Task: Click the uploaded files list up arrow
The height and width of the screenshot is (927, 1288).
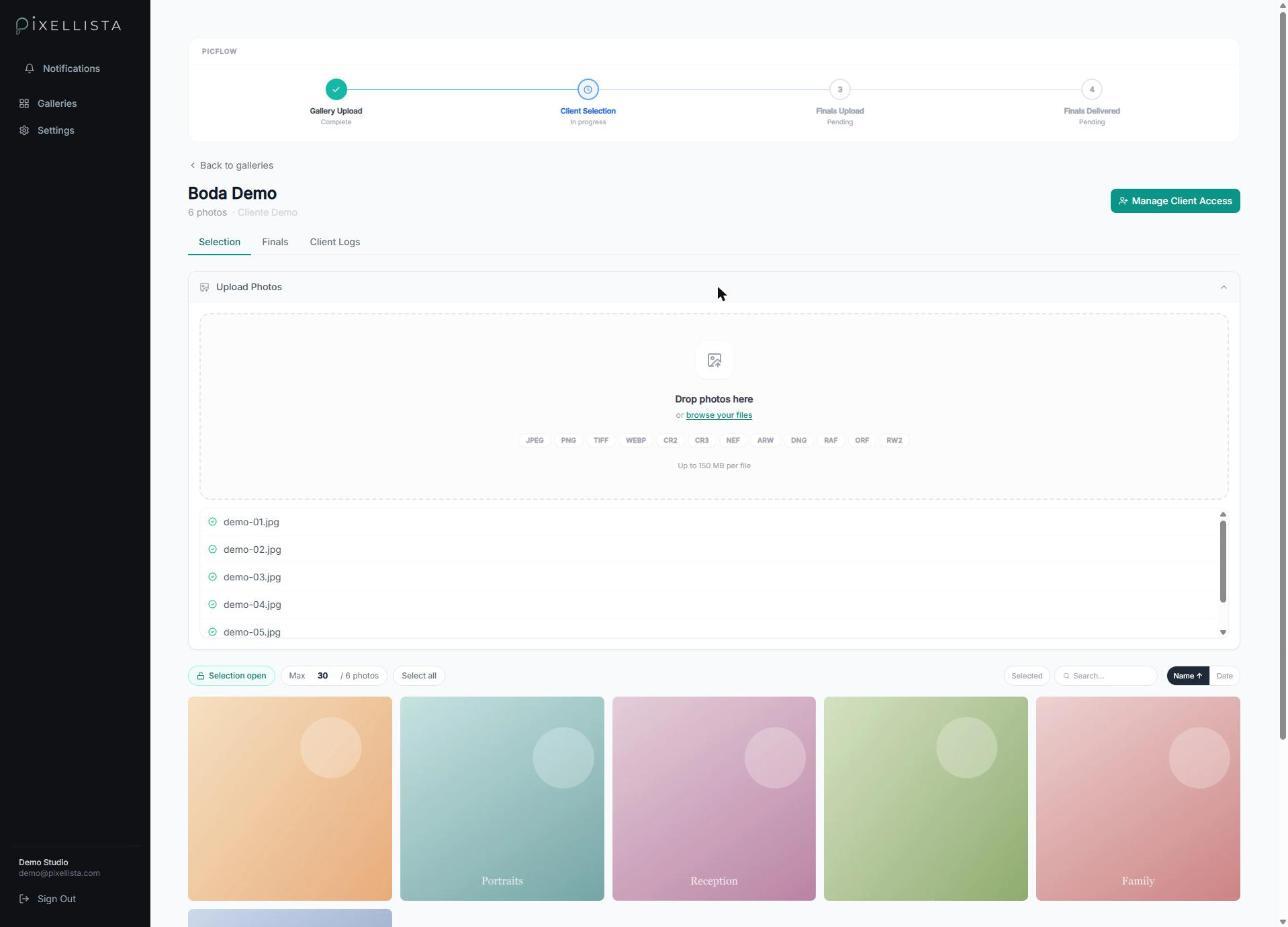Action: 1223,514
